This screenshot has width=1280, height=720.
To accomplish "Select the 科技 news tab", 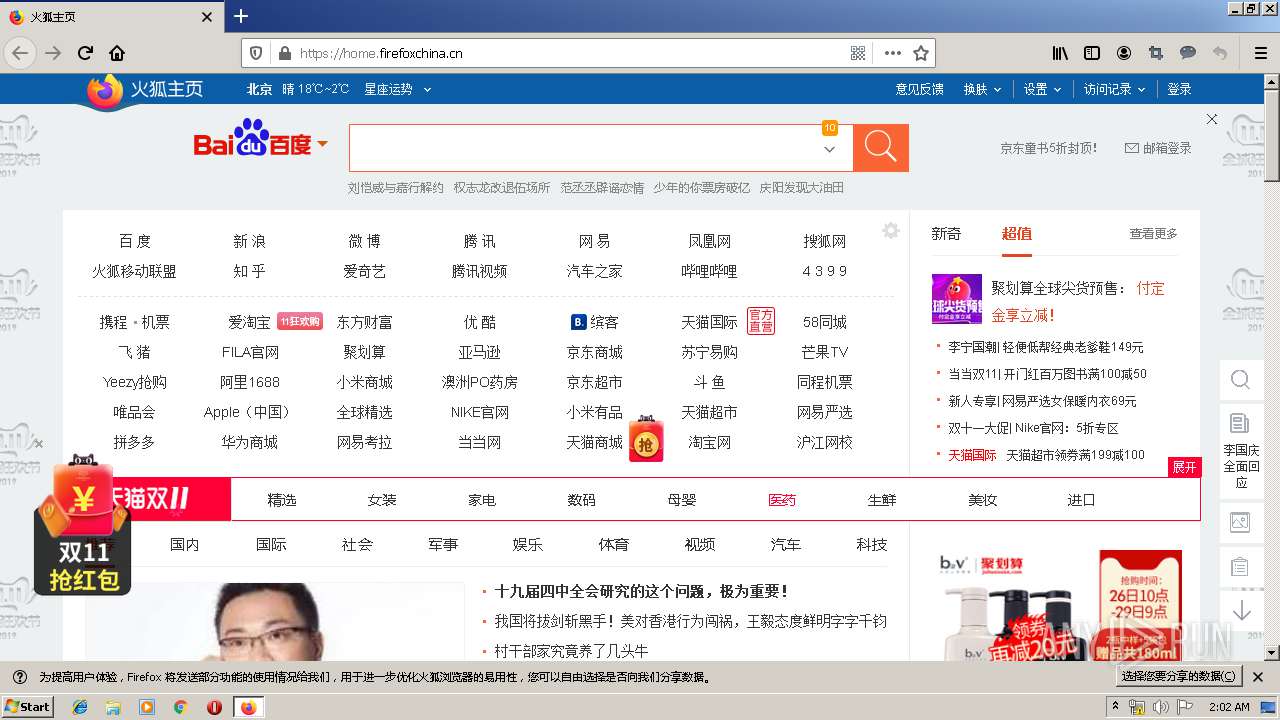I will [872, 544].
